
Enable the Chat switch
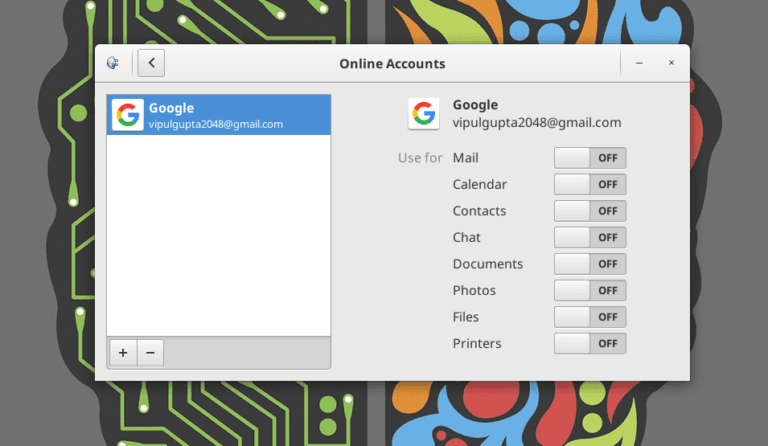pos(590,237)
